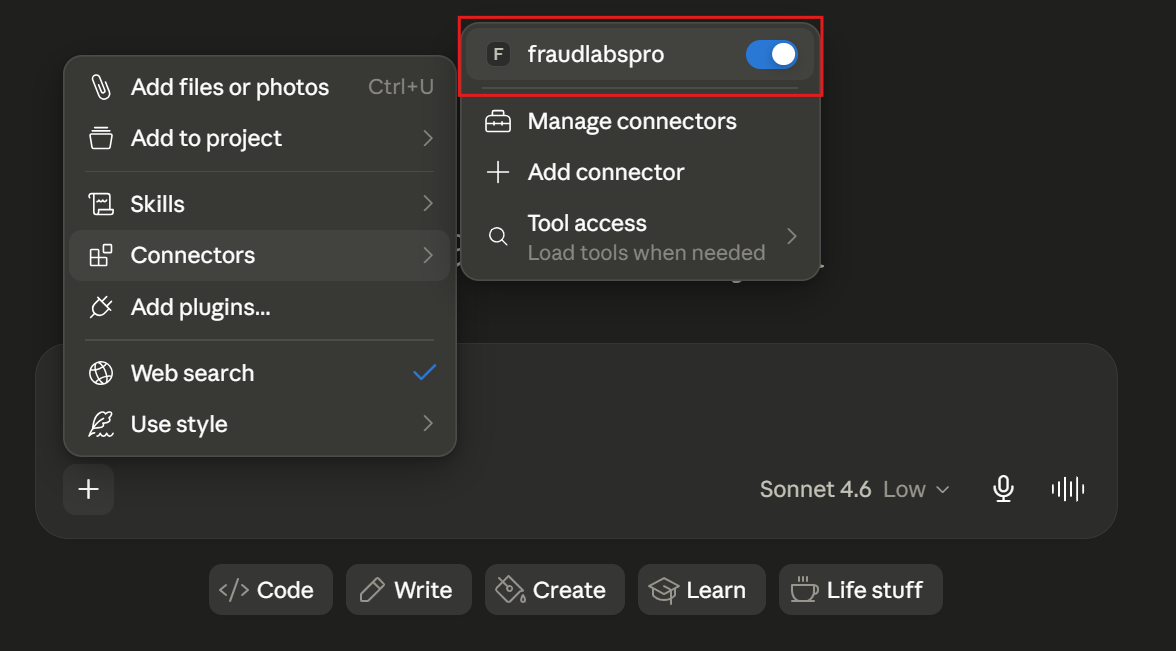Click the Use style quill icon
This screenshot has width=1176, height=651.
click(100, 424)
